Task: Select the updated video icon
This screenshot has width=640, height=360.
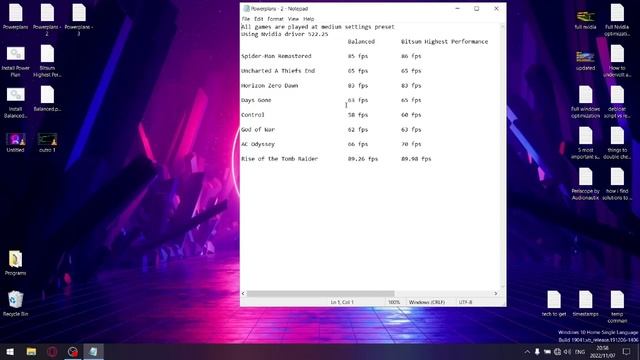Action: [585, 61]
